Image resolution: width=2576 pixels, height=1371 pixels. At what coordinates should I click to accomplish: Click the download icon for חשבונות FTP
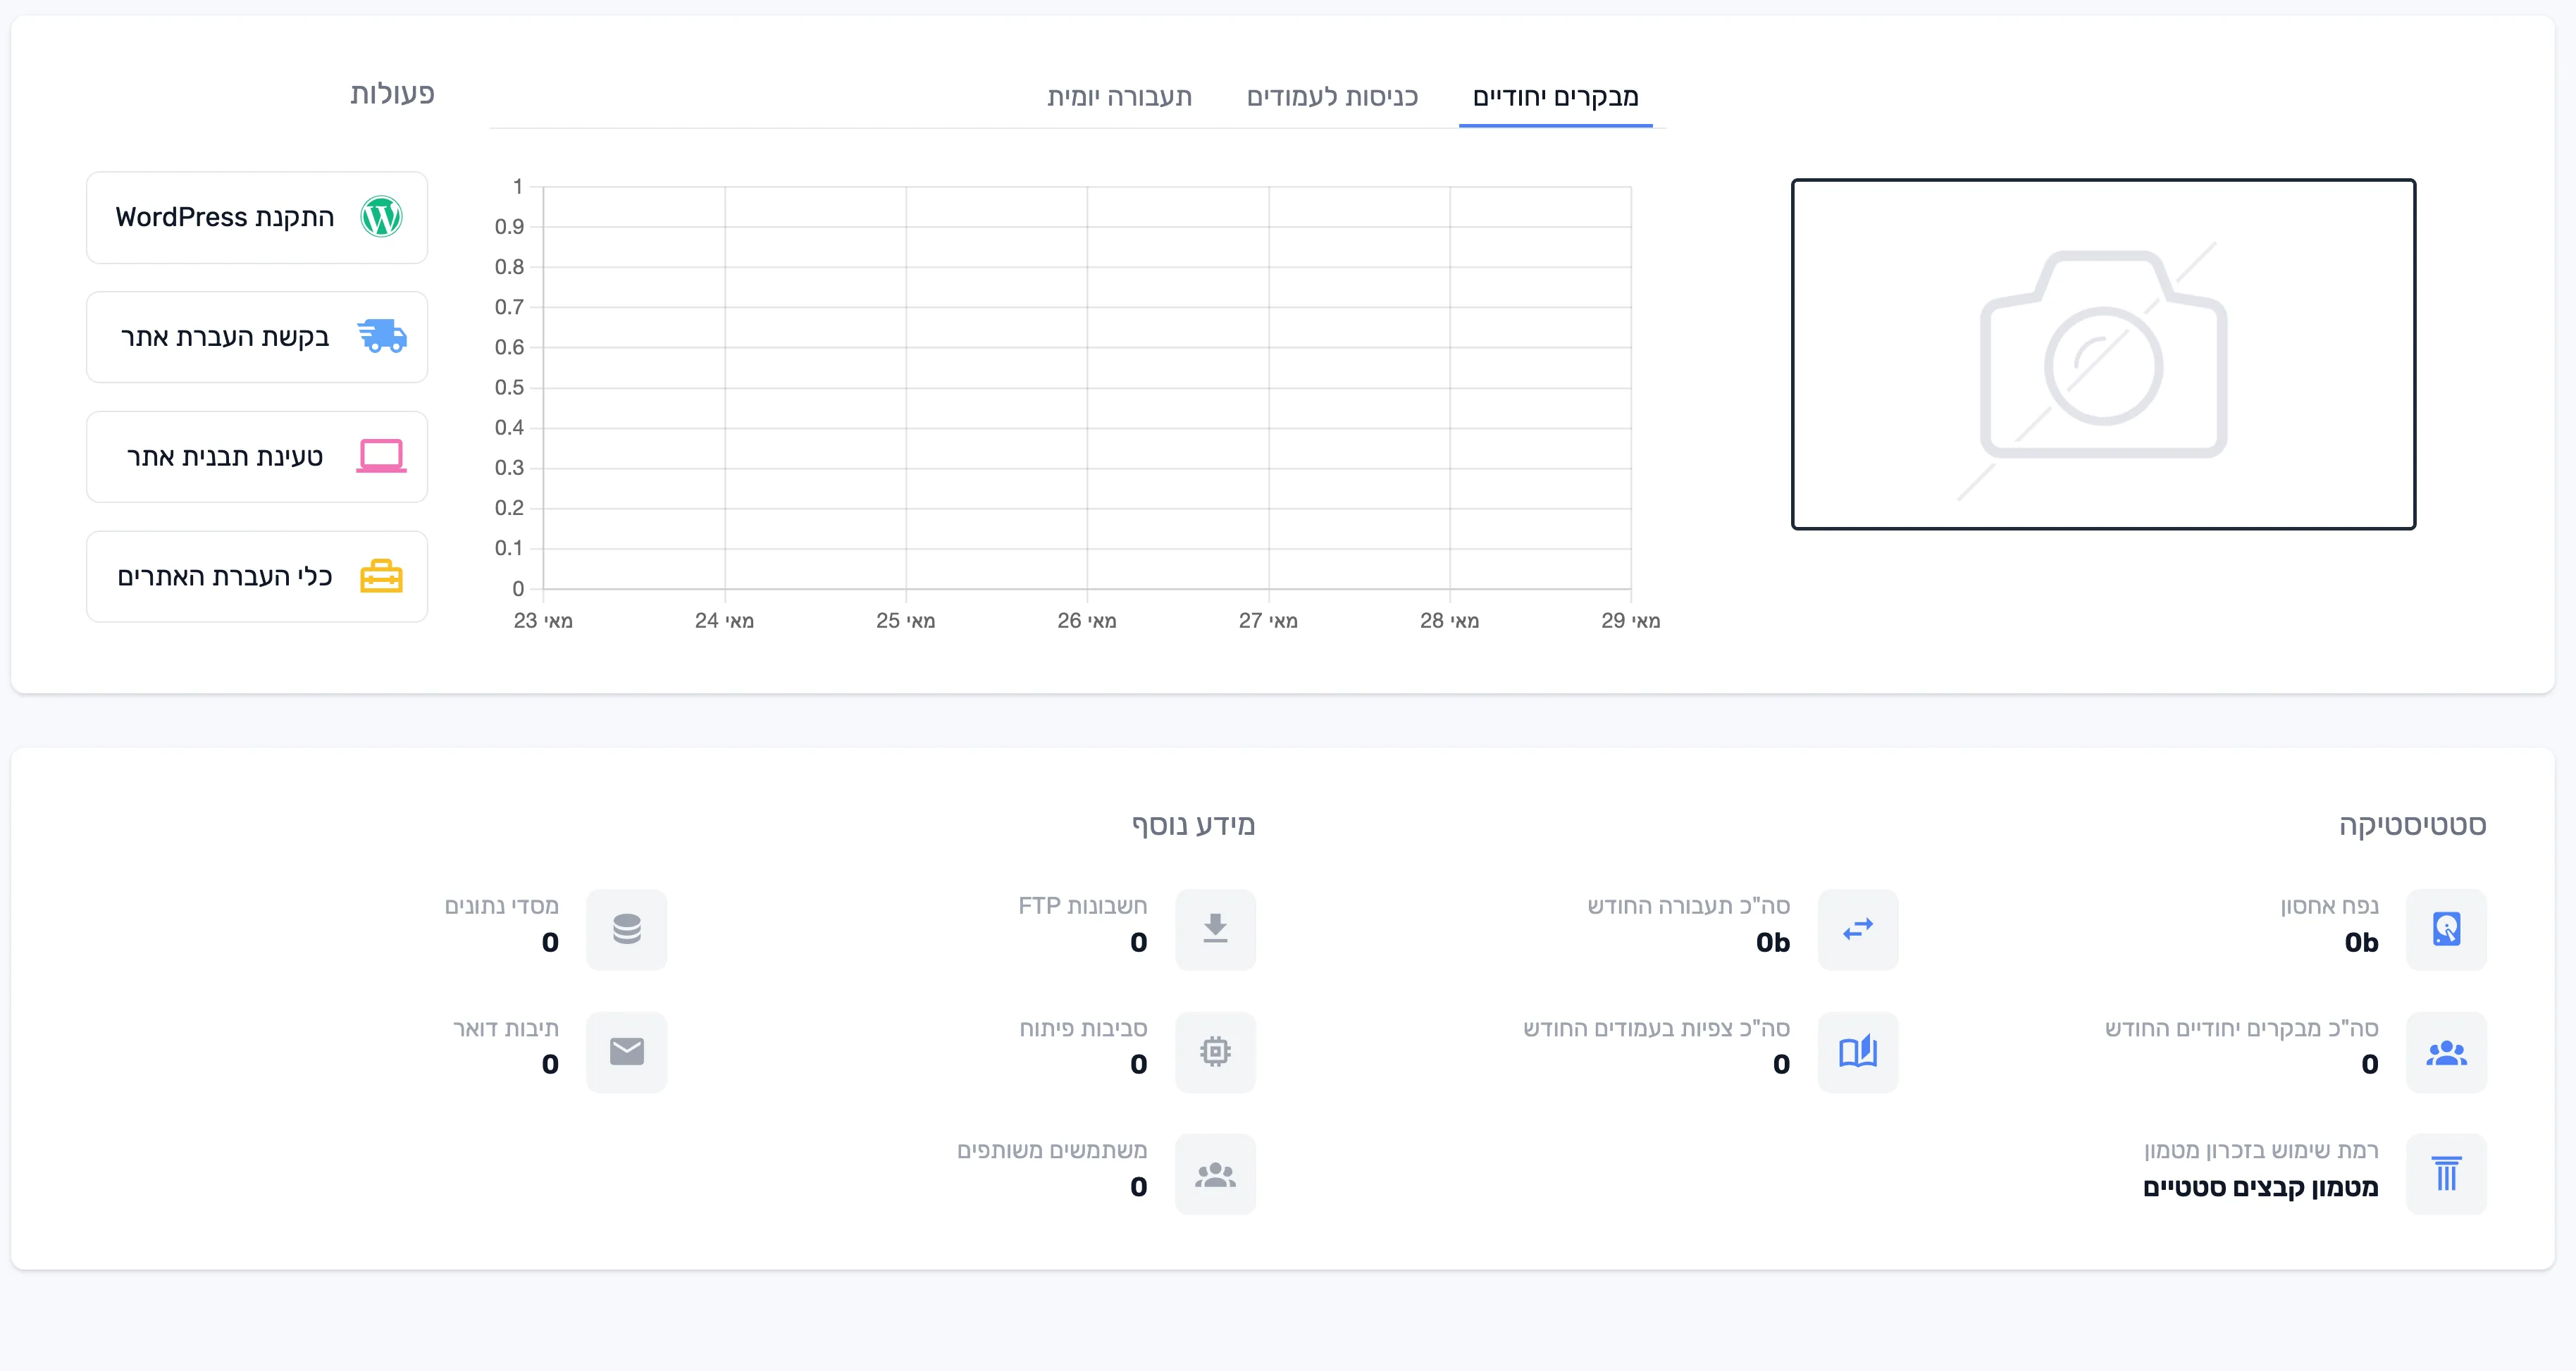(x=1215, y=929)
